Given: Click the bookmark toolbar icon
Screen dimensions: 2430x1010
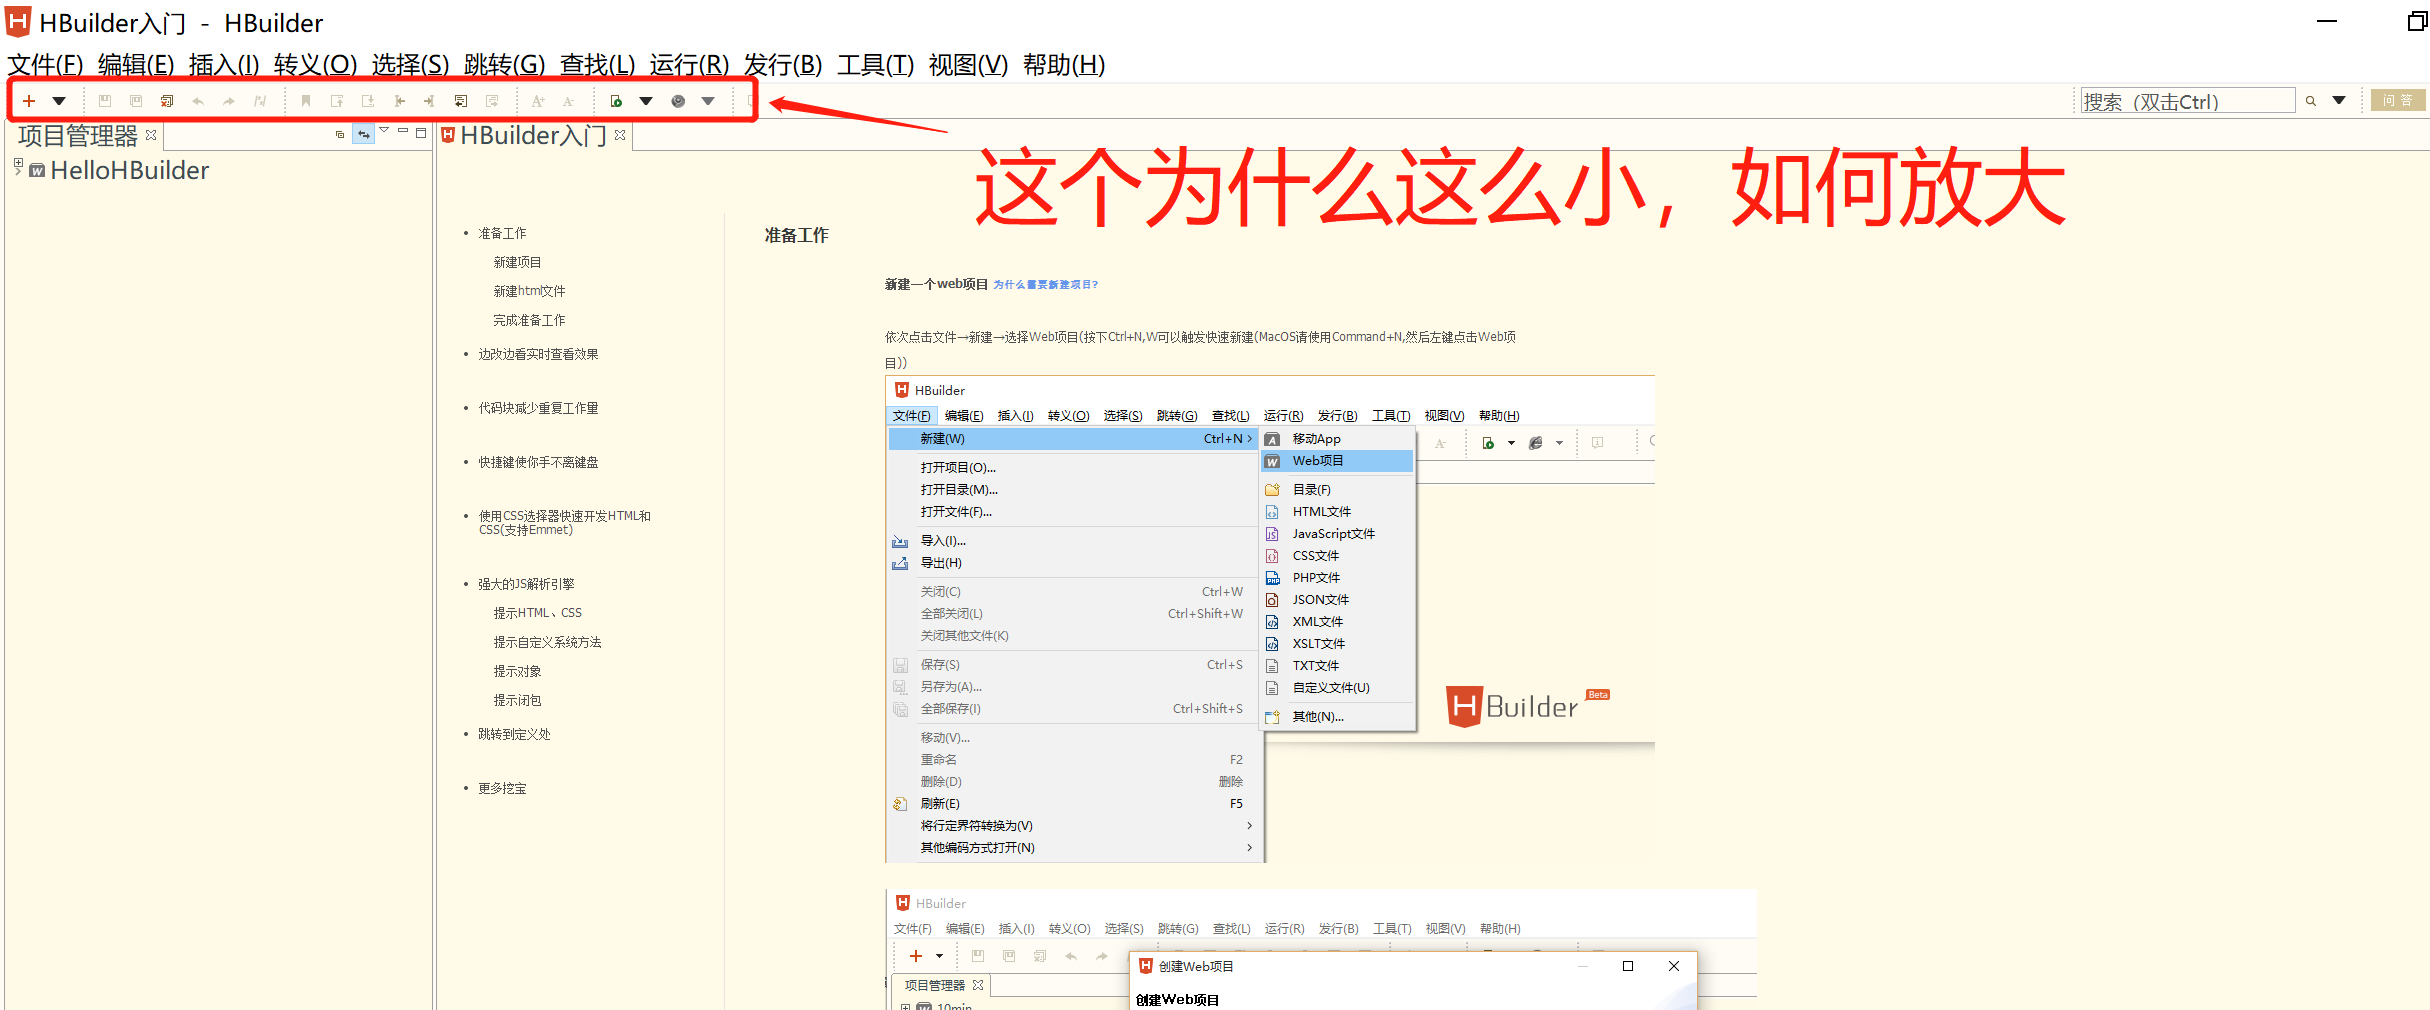Looking at the screenshot, I should click(x=306, y=101).
